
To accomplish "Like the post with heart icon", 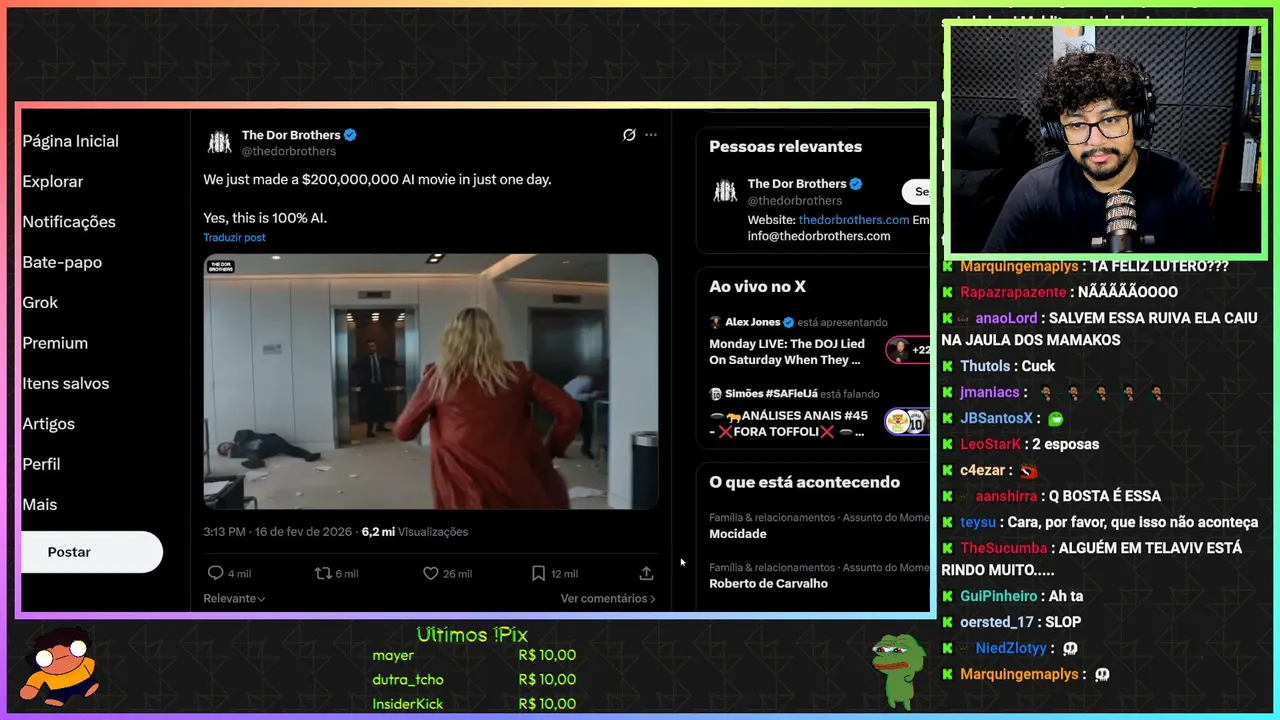I will click(431, 573).
